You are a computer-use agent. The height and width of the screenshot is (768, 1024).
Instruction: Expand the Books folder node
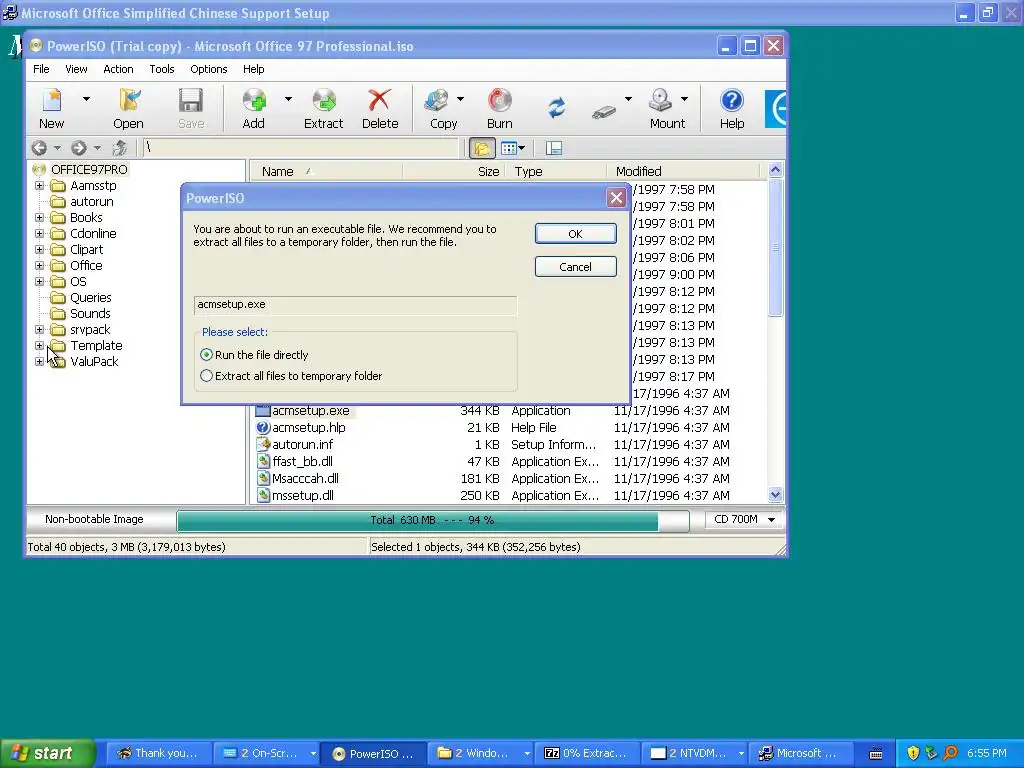click(39, 217)
